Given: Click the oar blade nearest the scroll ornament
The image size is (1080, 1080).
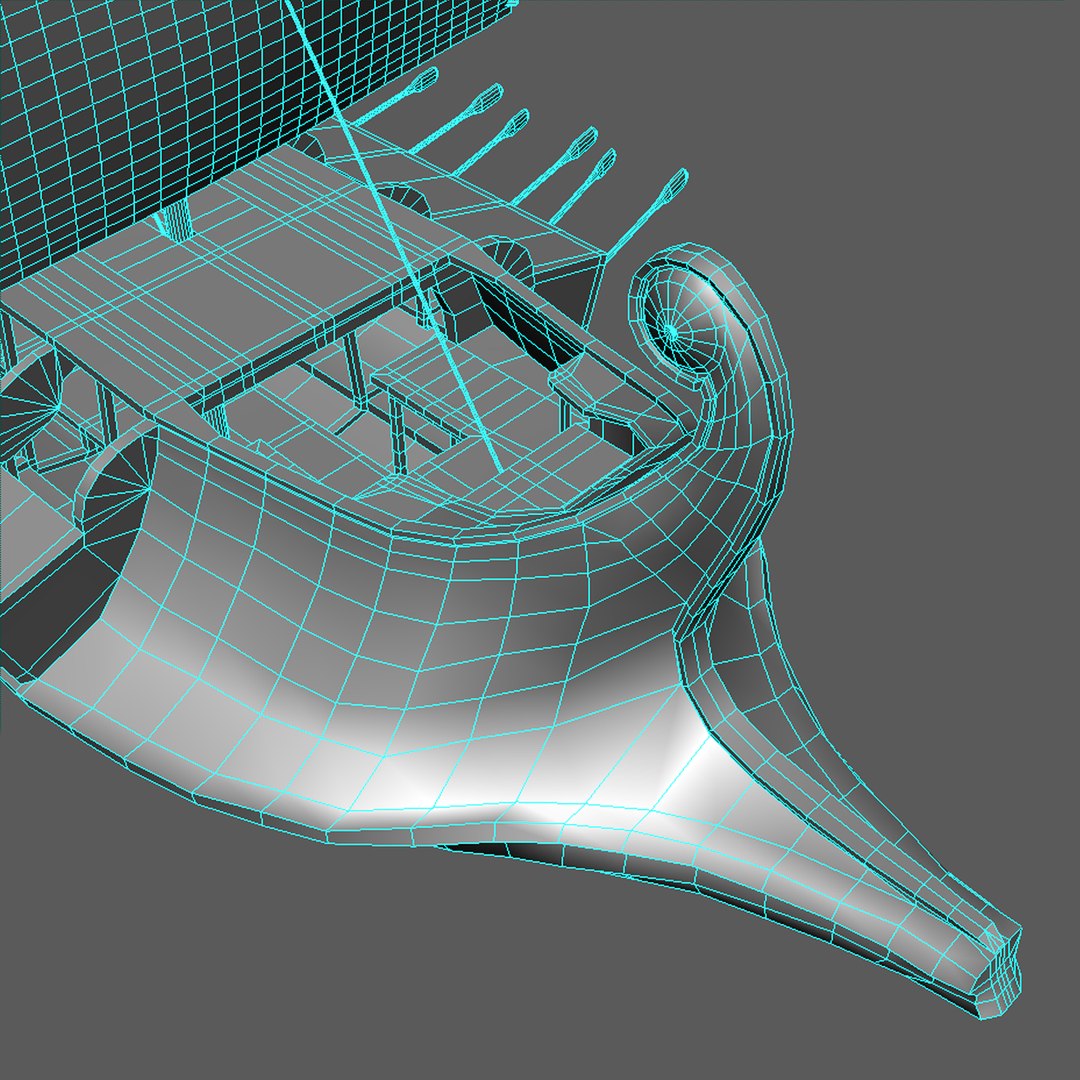Looking at the screenshot, I should 674,187.
